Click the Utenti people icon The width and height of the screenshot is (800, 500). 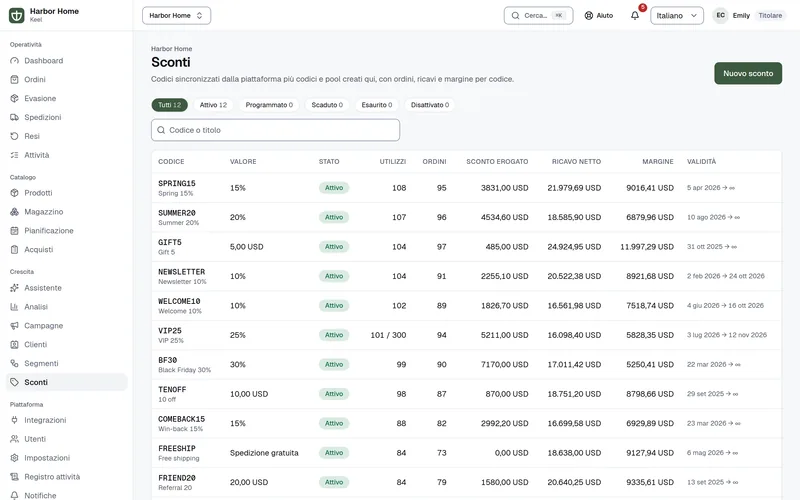point(14,439)
